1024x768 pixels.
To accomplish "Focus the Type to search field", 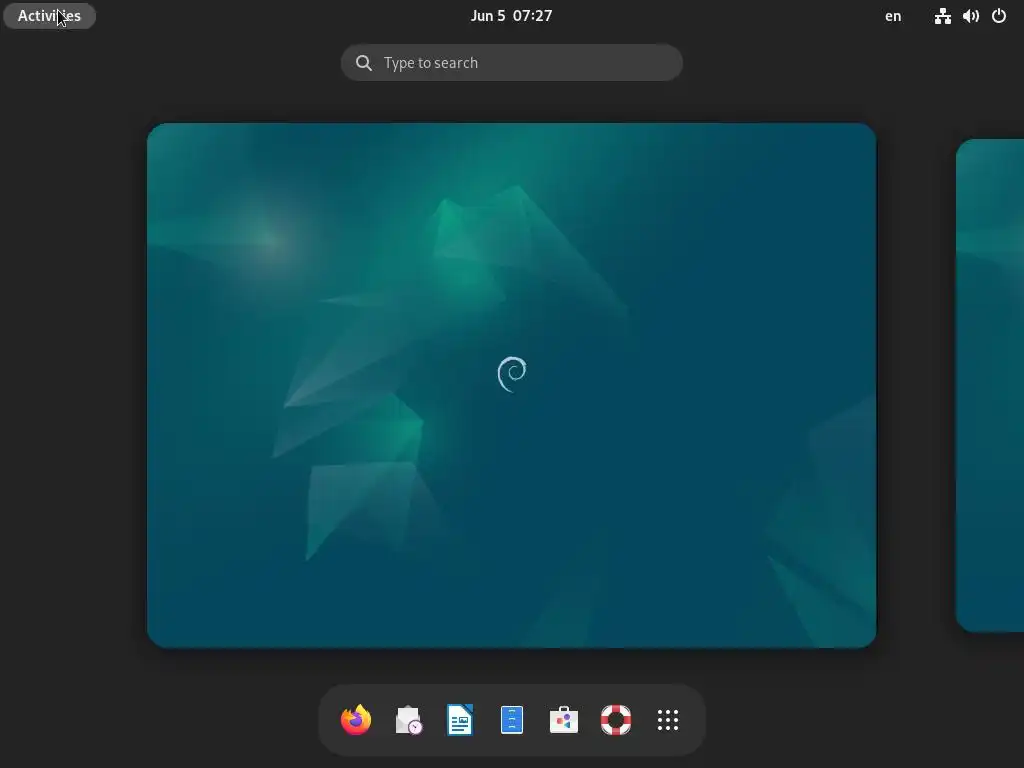I will (511, 63).
